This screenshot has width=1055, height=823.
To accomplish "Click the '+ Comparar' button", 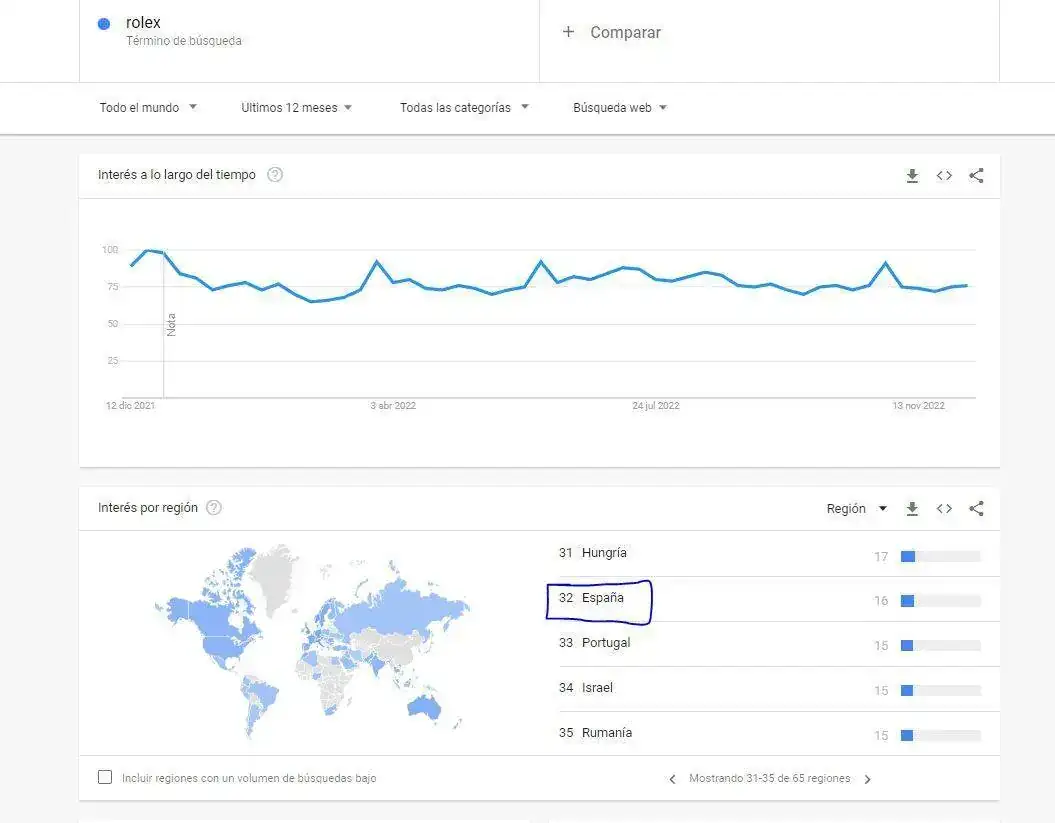I will [x=612, y=32].
